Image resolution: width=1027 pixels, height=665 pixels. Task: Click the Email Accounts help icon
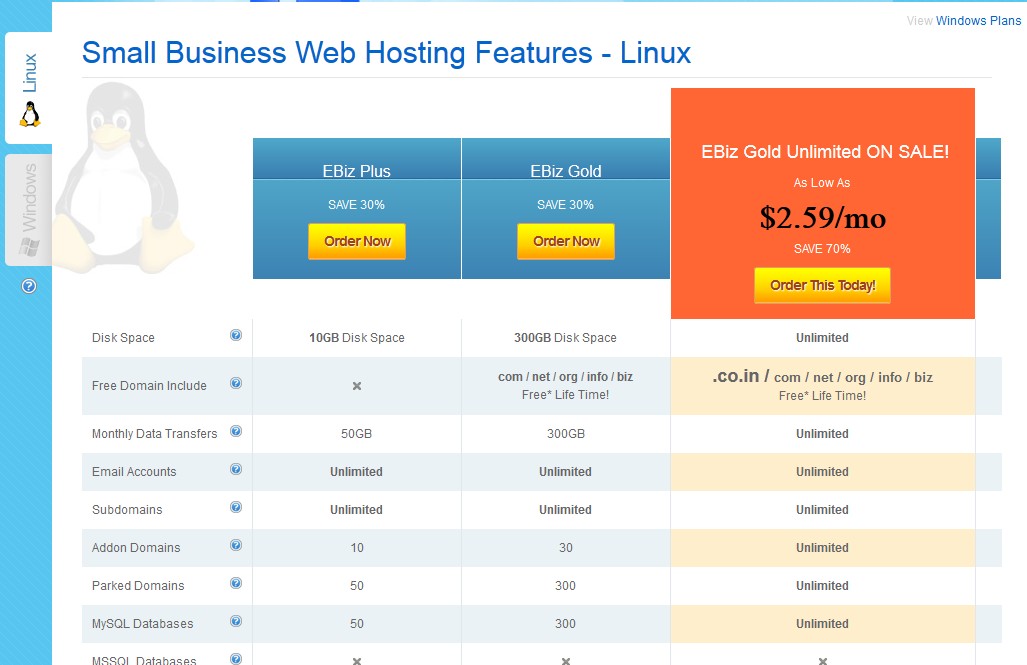[x=236, y=469]
